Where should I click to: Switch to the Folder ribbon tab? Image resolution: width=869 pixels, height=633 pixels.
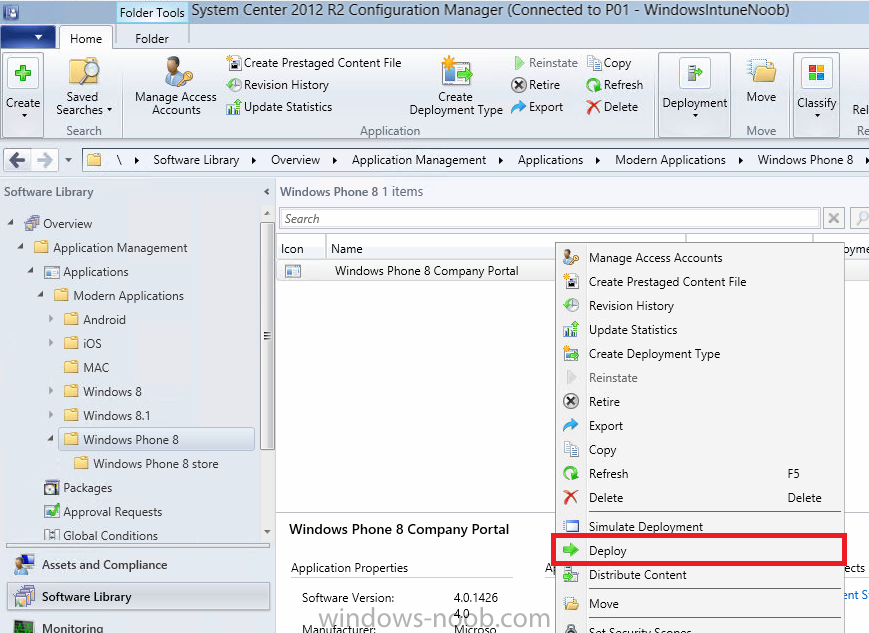click(x=152, y=39)
